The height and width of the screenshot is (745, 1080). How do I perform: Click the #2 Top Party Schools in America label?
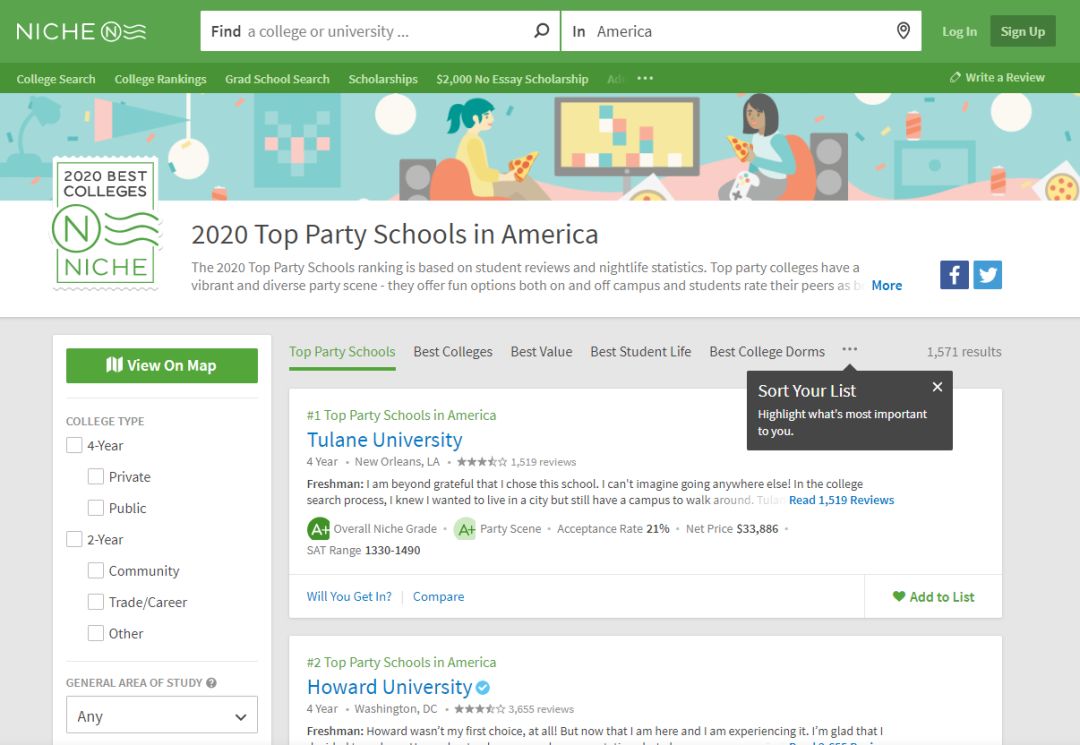pos(402,662)
